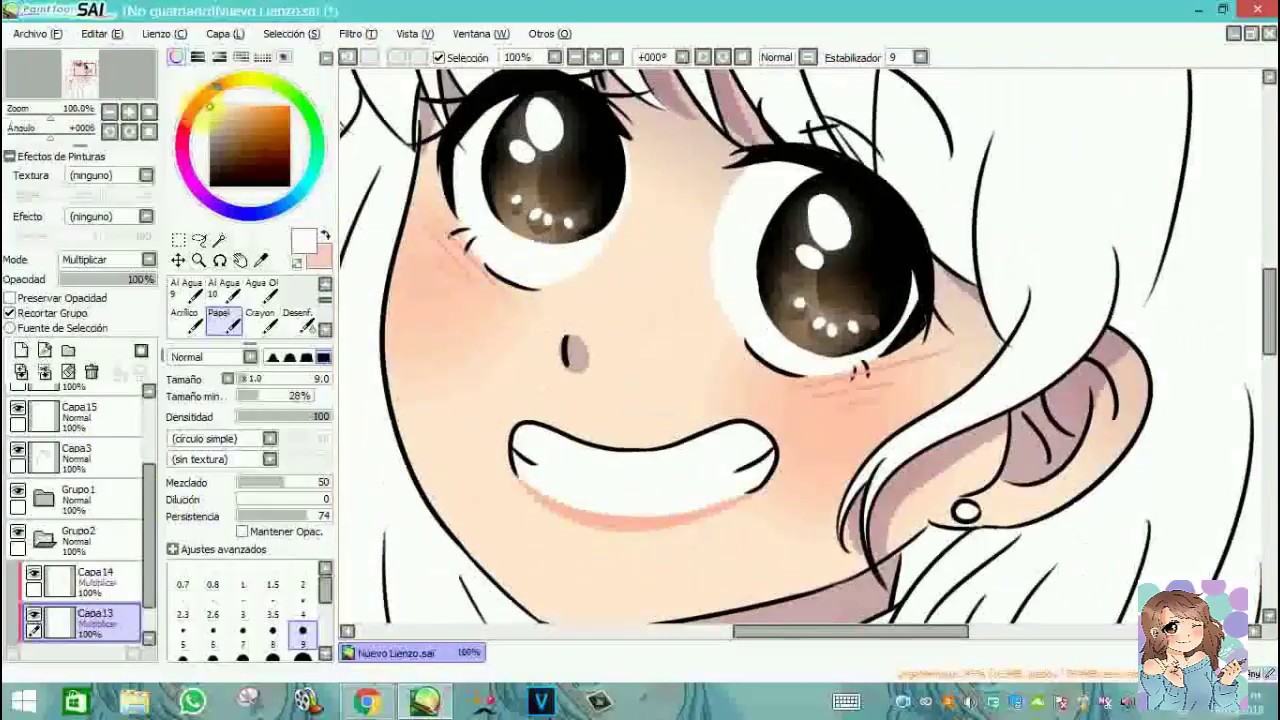The width and height of the screenshot is (1280, 720).
Task: Open the círculo simple brush shape dropdown
Action: [270, 439]
